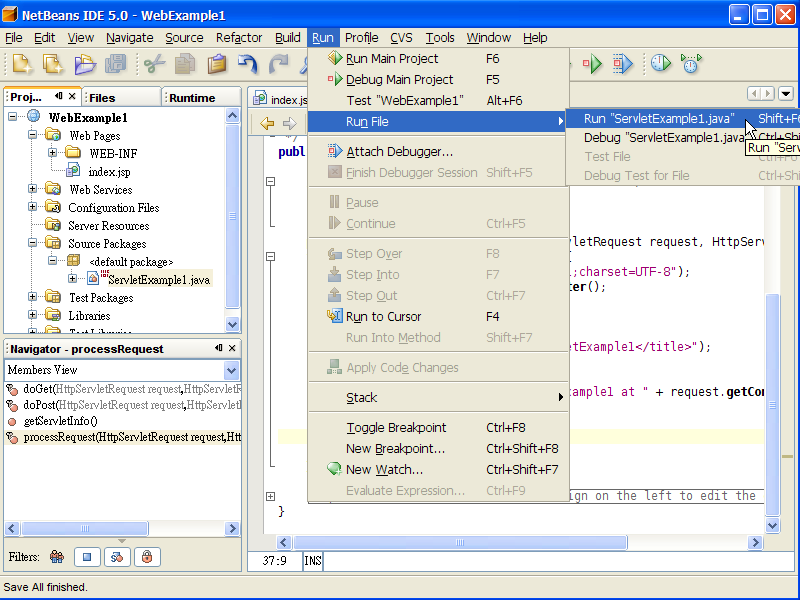Minimize the Projects panel with its slide icon
This screenshot has height=600, width=800.
coord(59,96)
